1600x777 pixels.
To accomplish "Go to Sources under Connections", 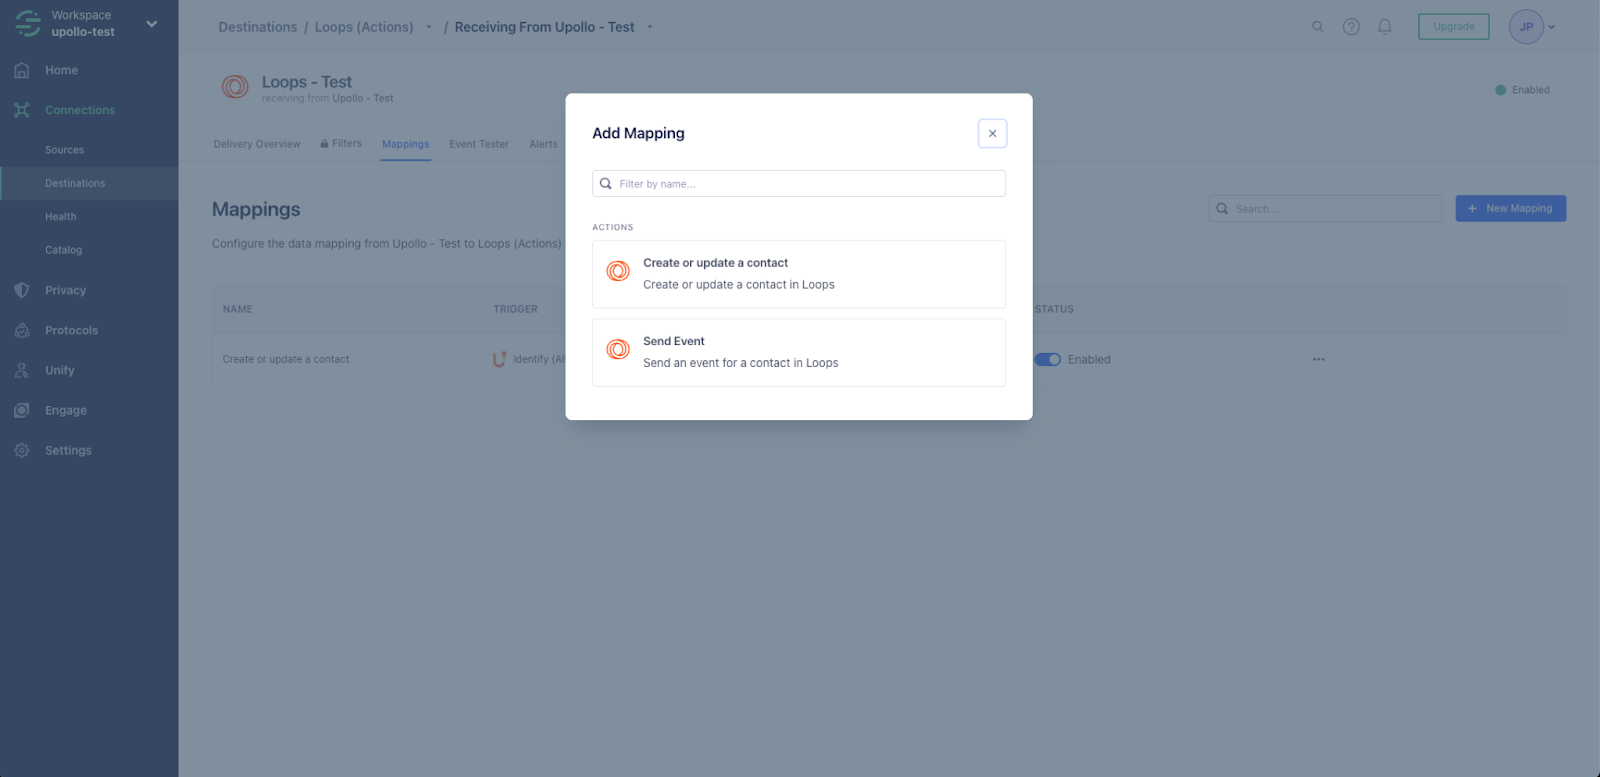I will (x=64, y=150).
